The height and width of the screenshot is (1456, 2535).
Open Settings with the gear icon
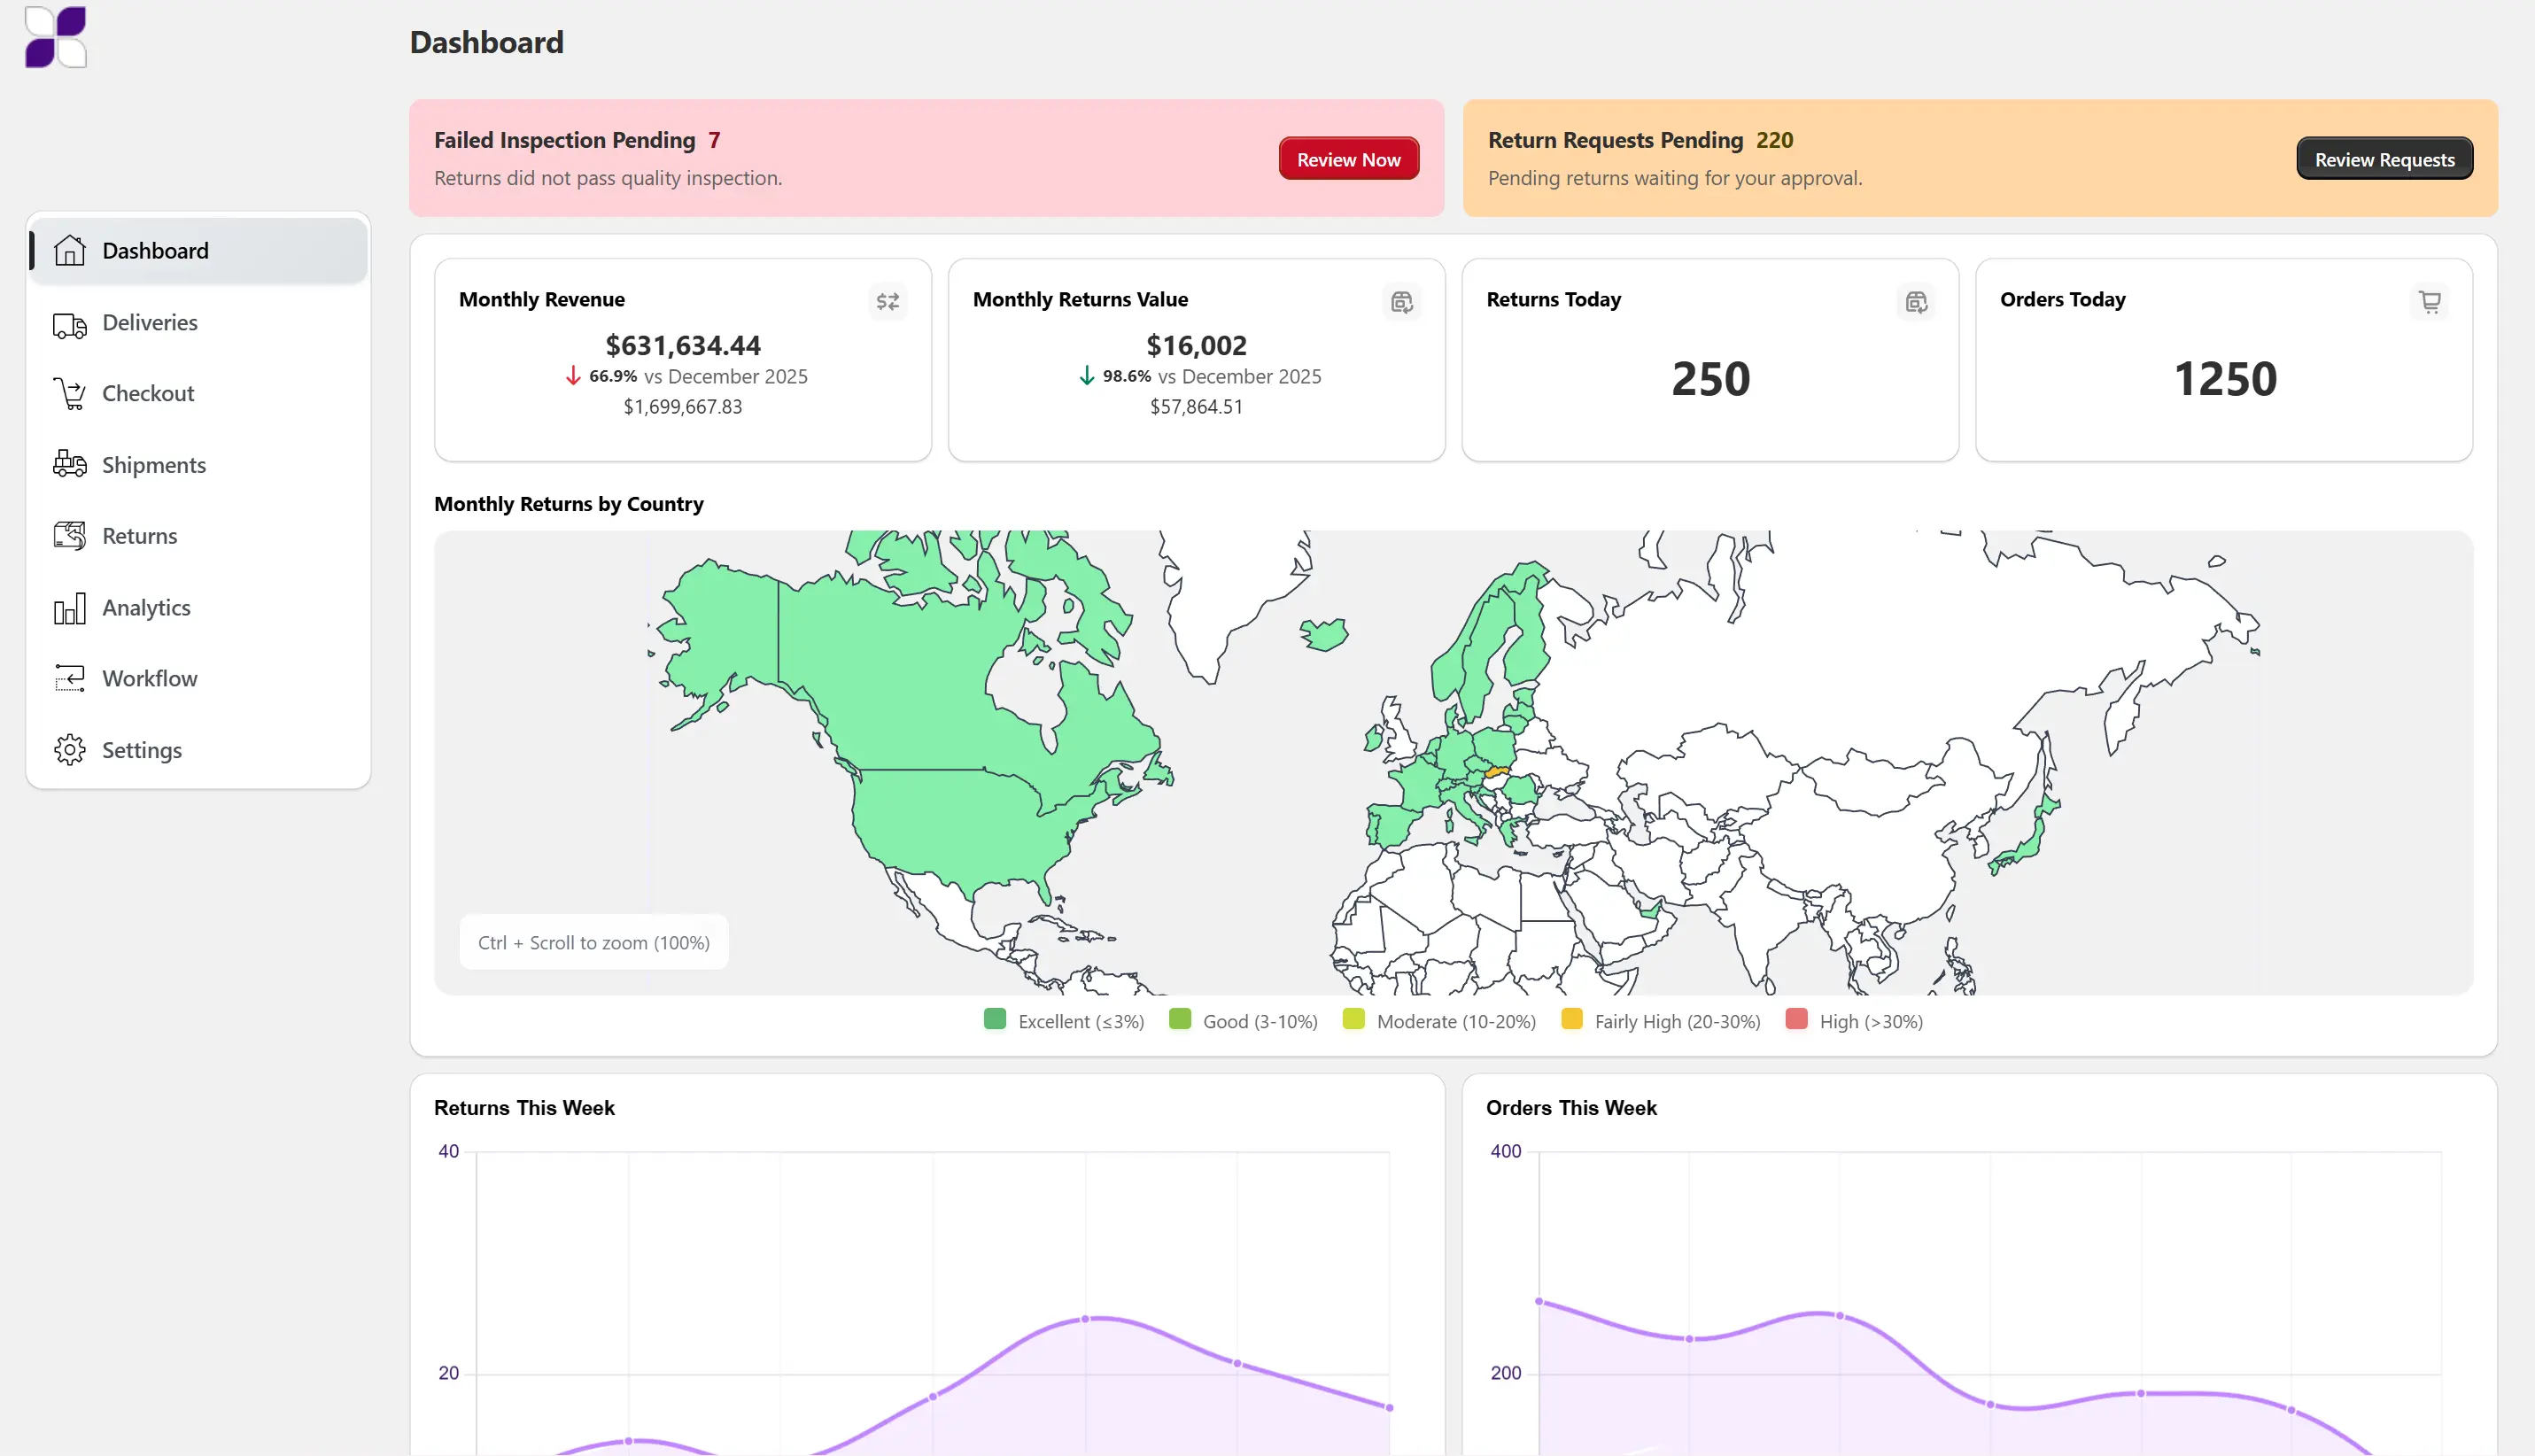click(69, 749)
